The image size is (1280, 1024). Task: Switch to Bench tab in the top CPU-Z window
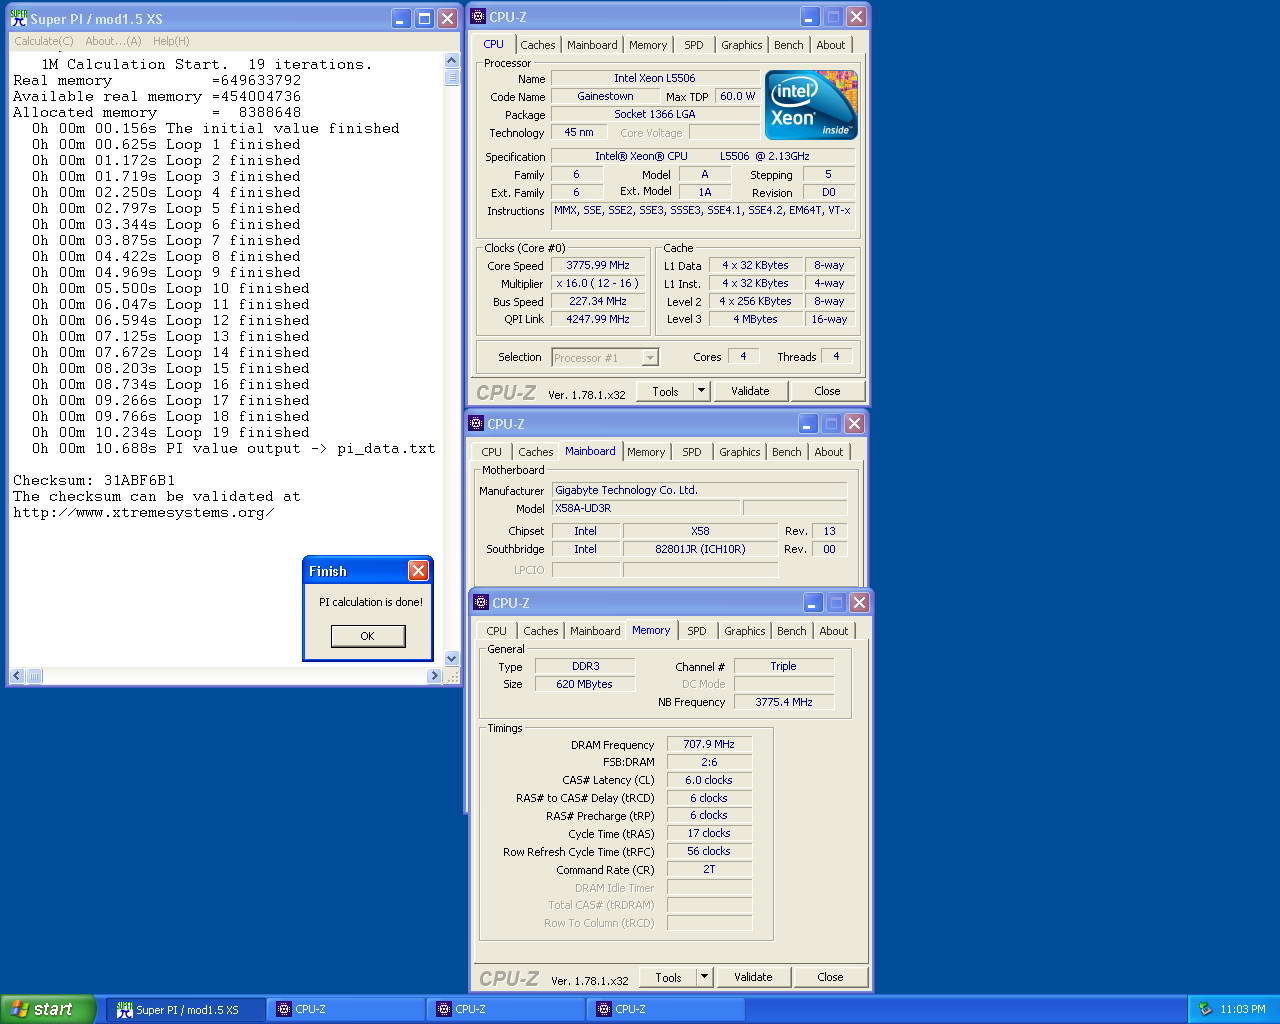(x=789, y=45)
